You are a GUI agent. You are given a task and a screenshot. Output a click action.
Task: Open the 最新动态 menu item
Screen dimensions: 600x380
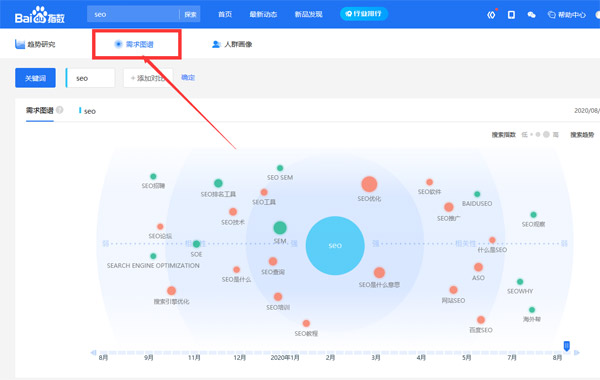[x=263, y=15]
